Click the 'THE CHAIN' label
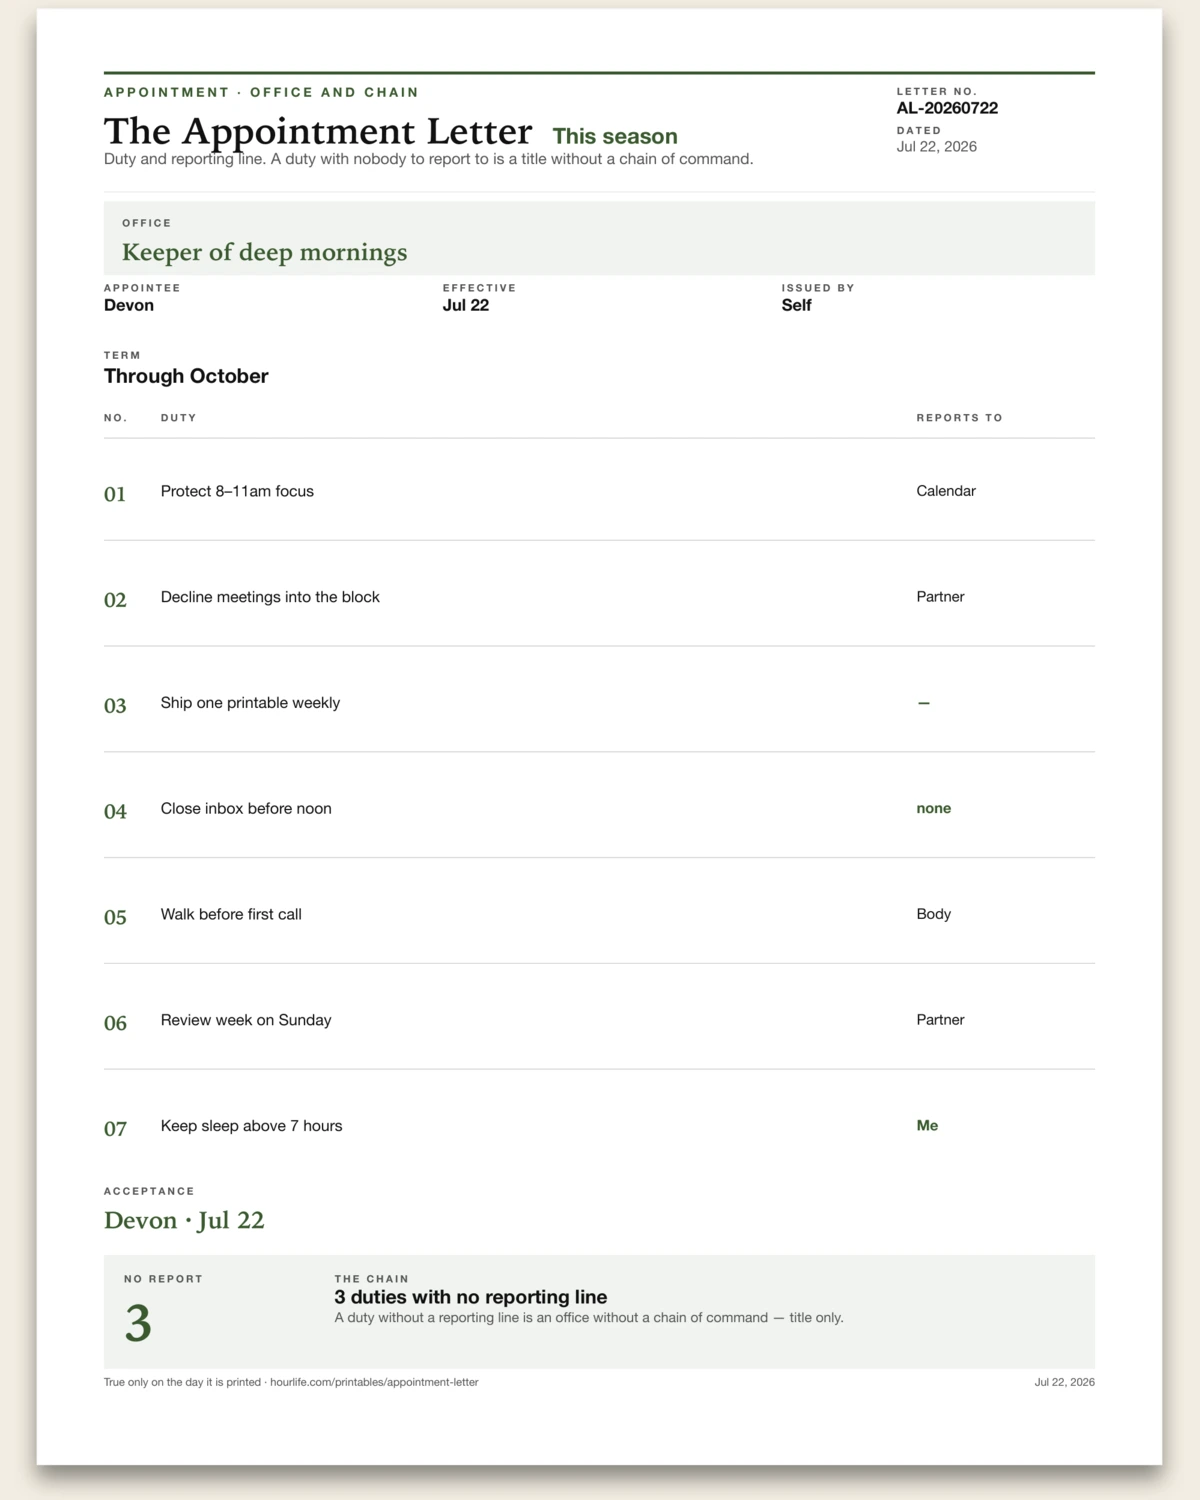 click(371, 1279)
